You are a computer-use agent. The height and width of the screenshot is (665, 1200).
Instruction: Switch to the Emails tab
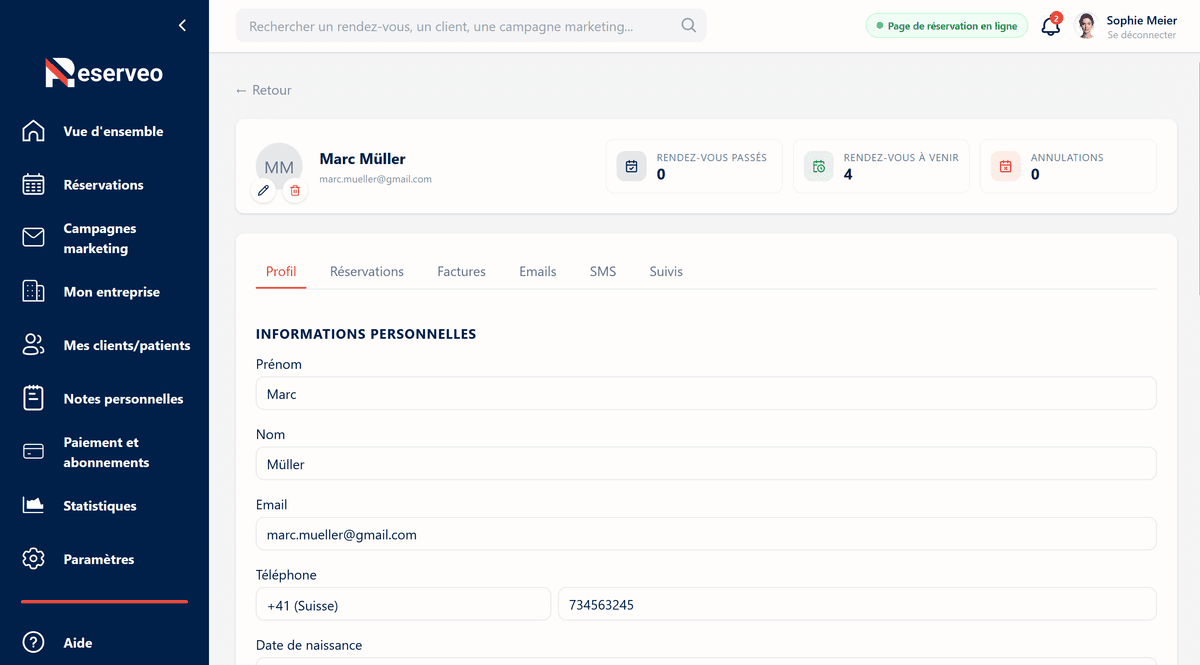[538, 271]
